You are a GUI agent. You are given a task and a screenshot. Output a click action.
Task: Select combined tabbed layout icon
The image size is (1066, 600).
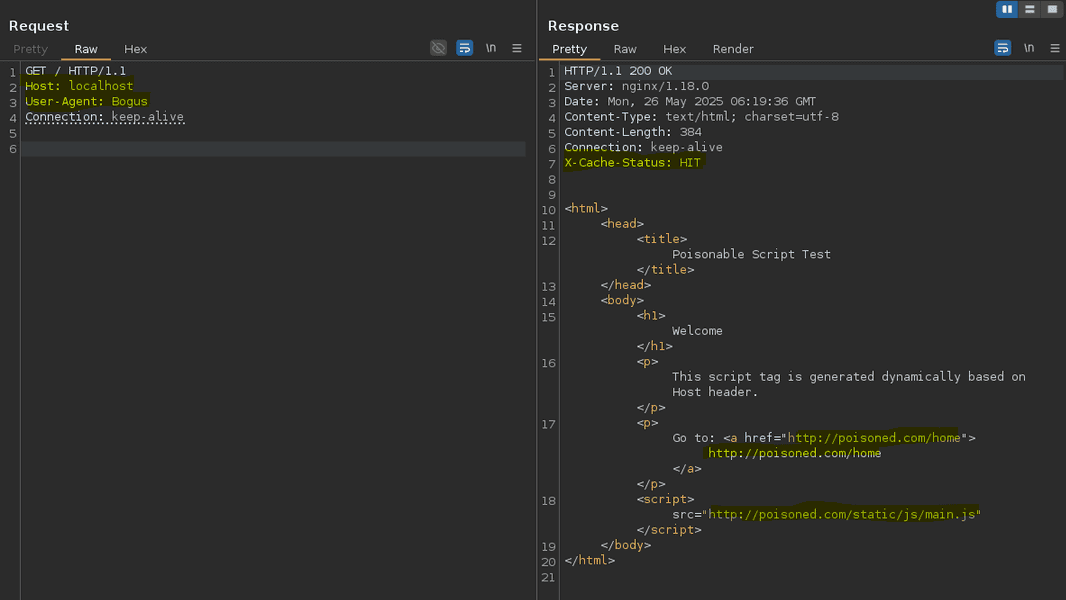point(1051,9)
